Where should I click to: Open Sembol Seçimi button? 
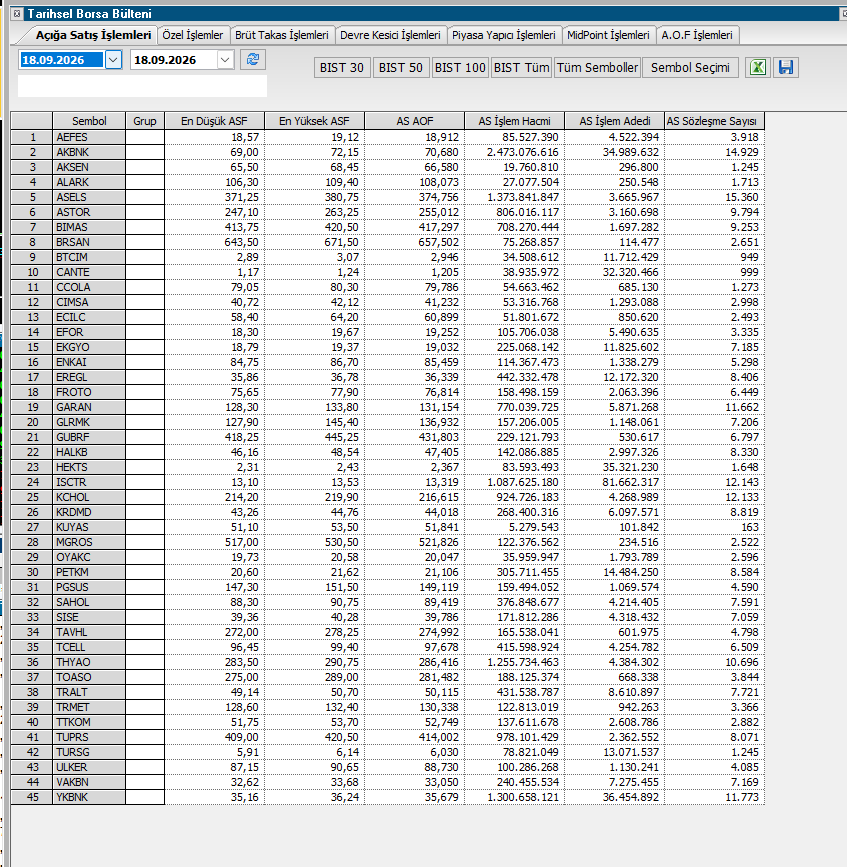(x=690, y=67)
